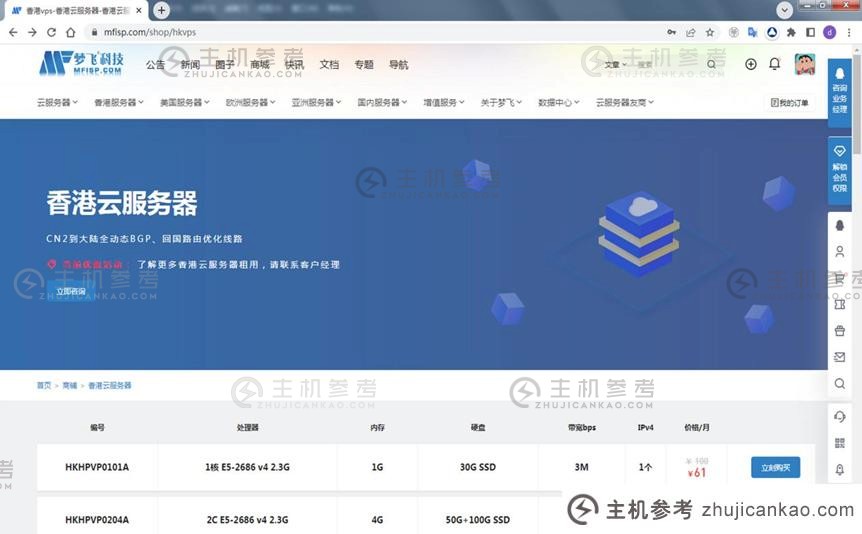
Task: Click the circled plus icon in header
Action: coord(750,64)
